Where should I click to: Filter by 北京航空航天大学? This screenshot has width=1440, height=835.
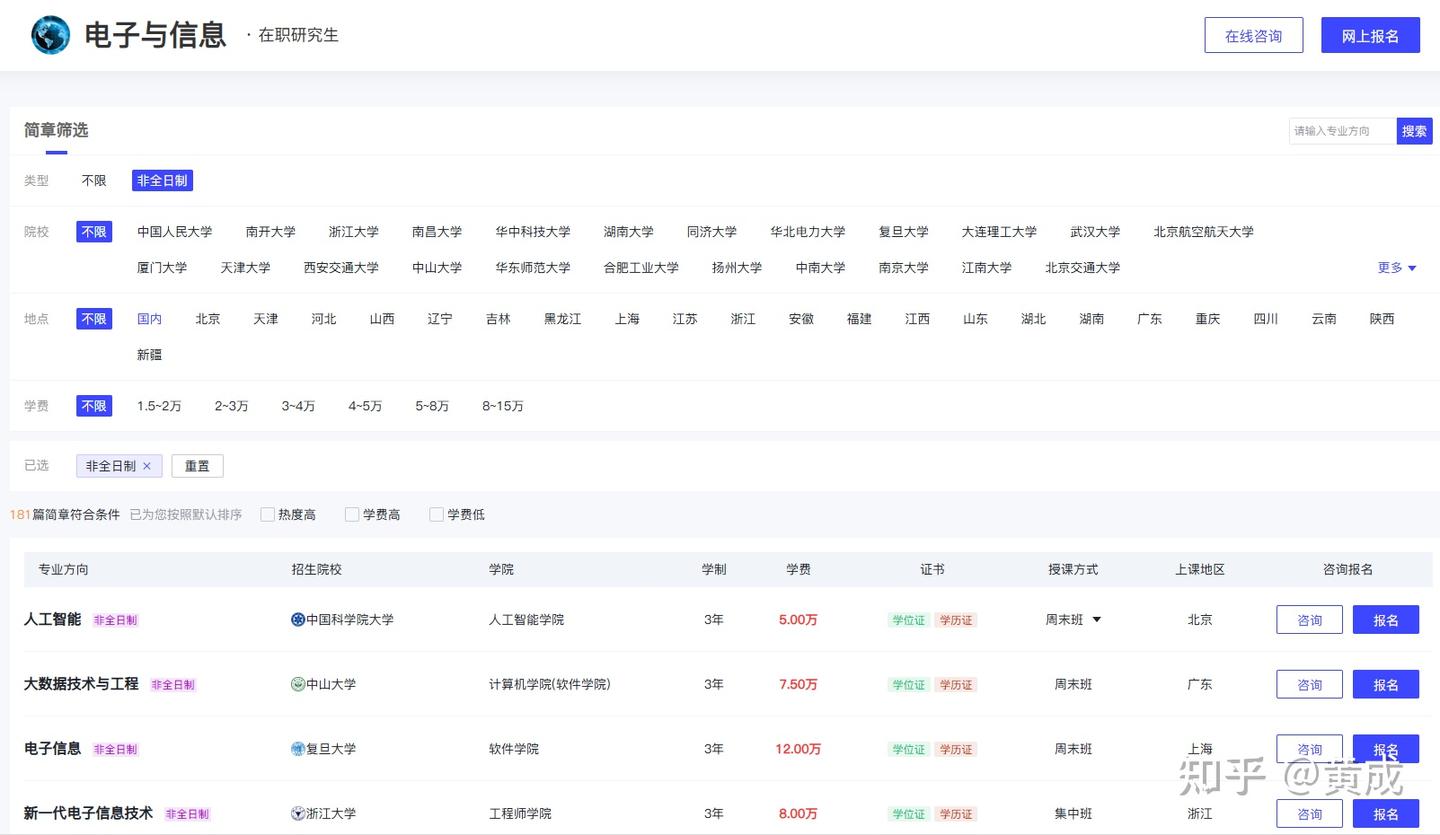[1203, 232]
